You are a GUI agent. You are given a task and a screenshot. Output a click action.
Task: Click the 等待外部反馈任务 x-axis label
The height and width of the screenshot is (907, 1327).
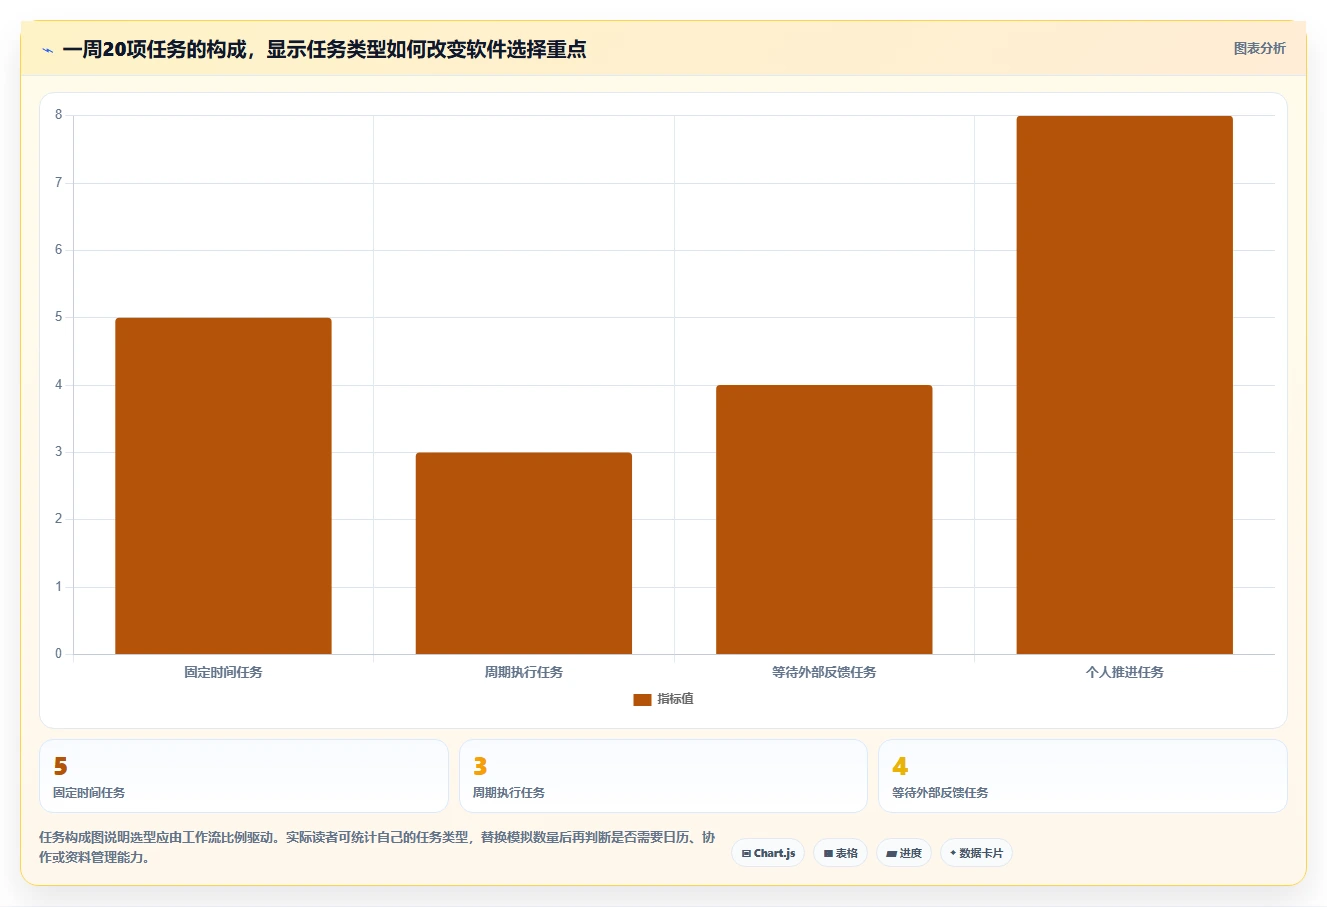click(824, 672)
